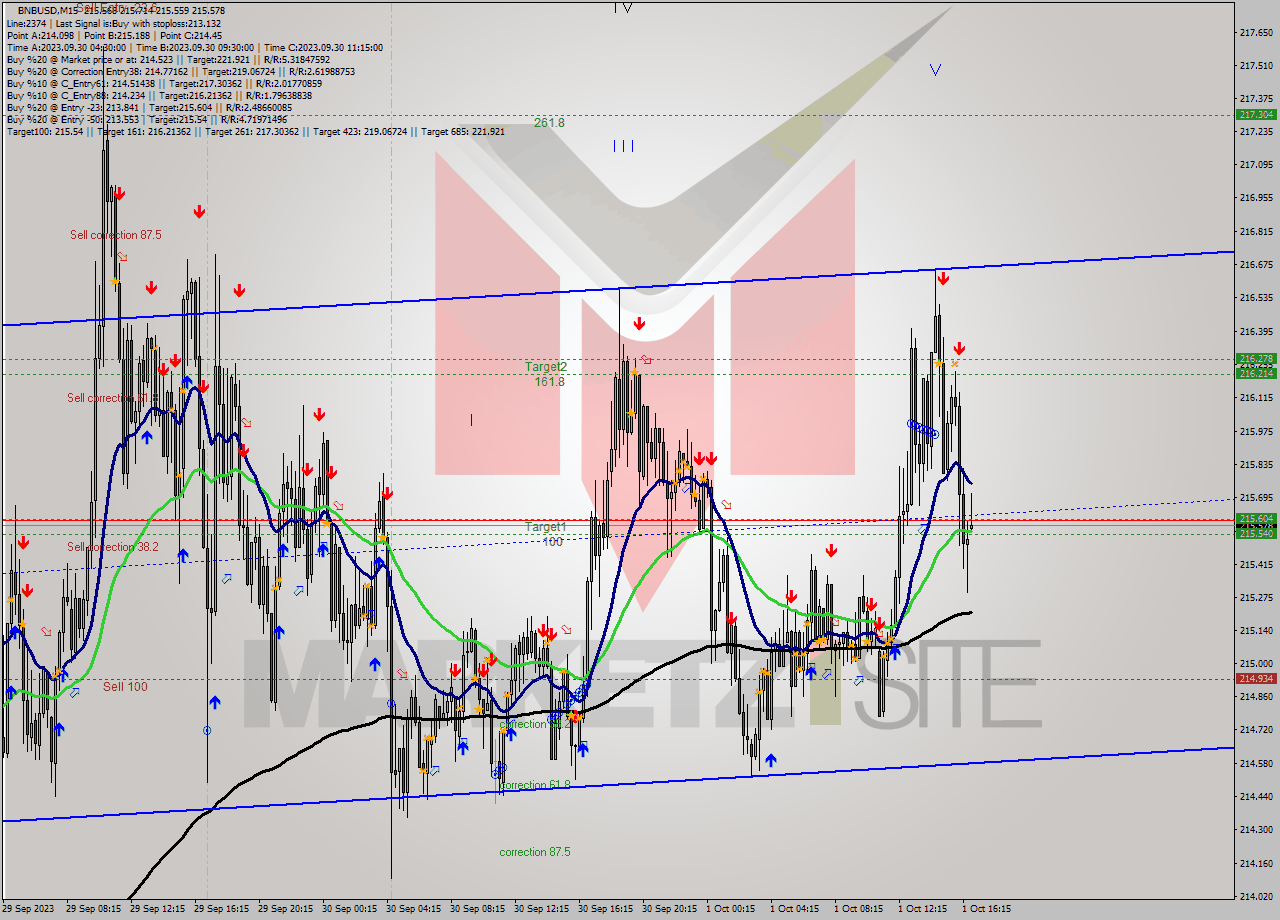Click the green 215.604 price tag

click(x=1256, y=518)
